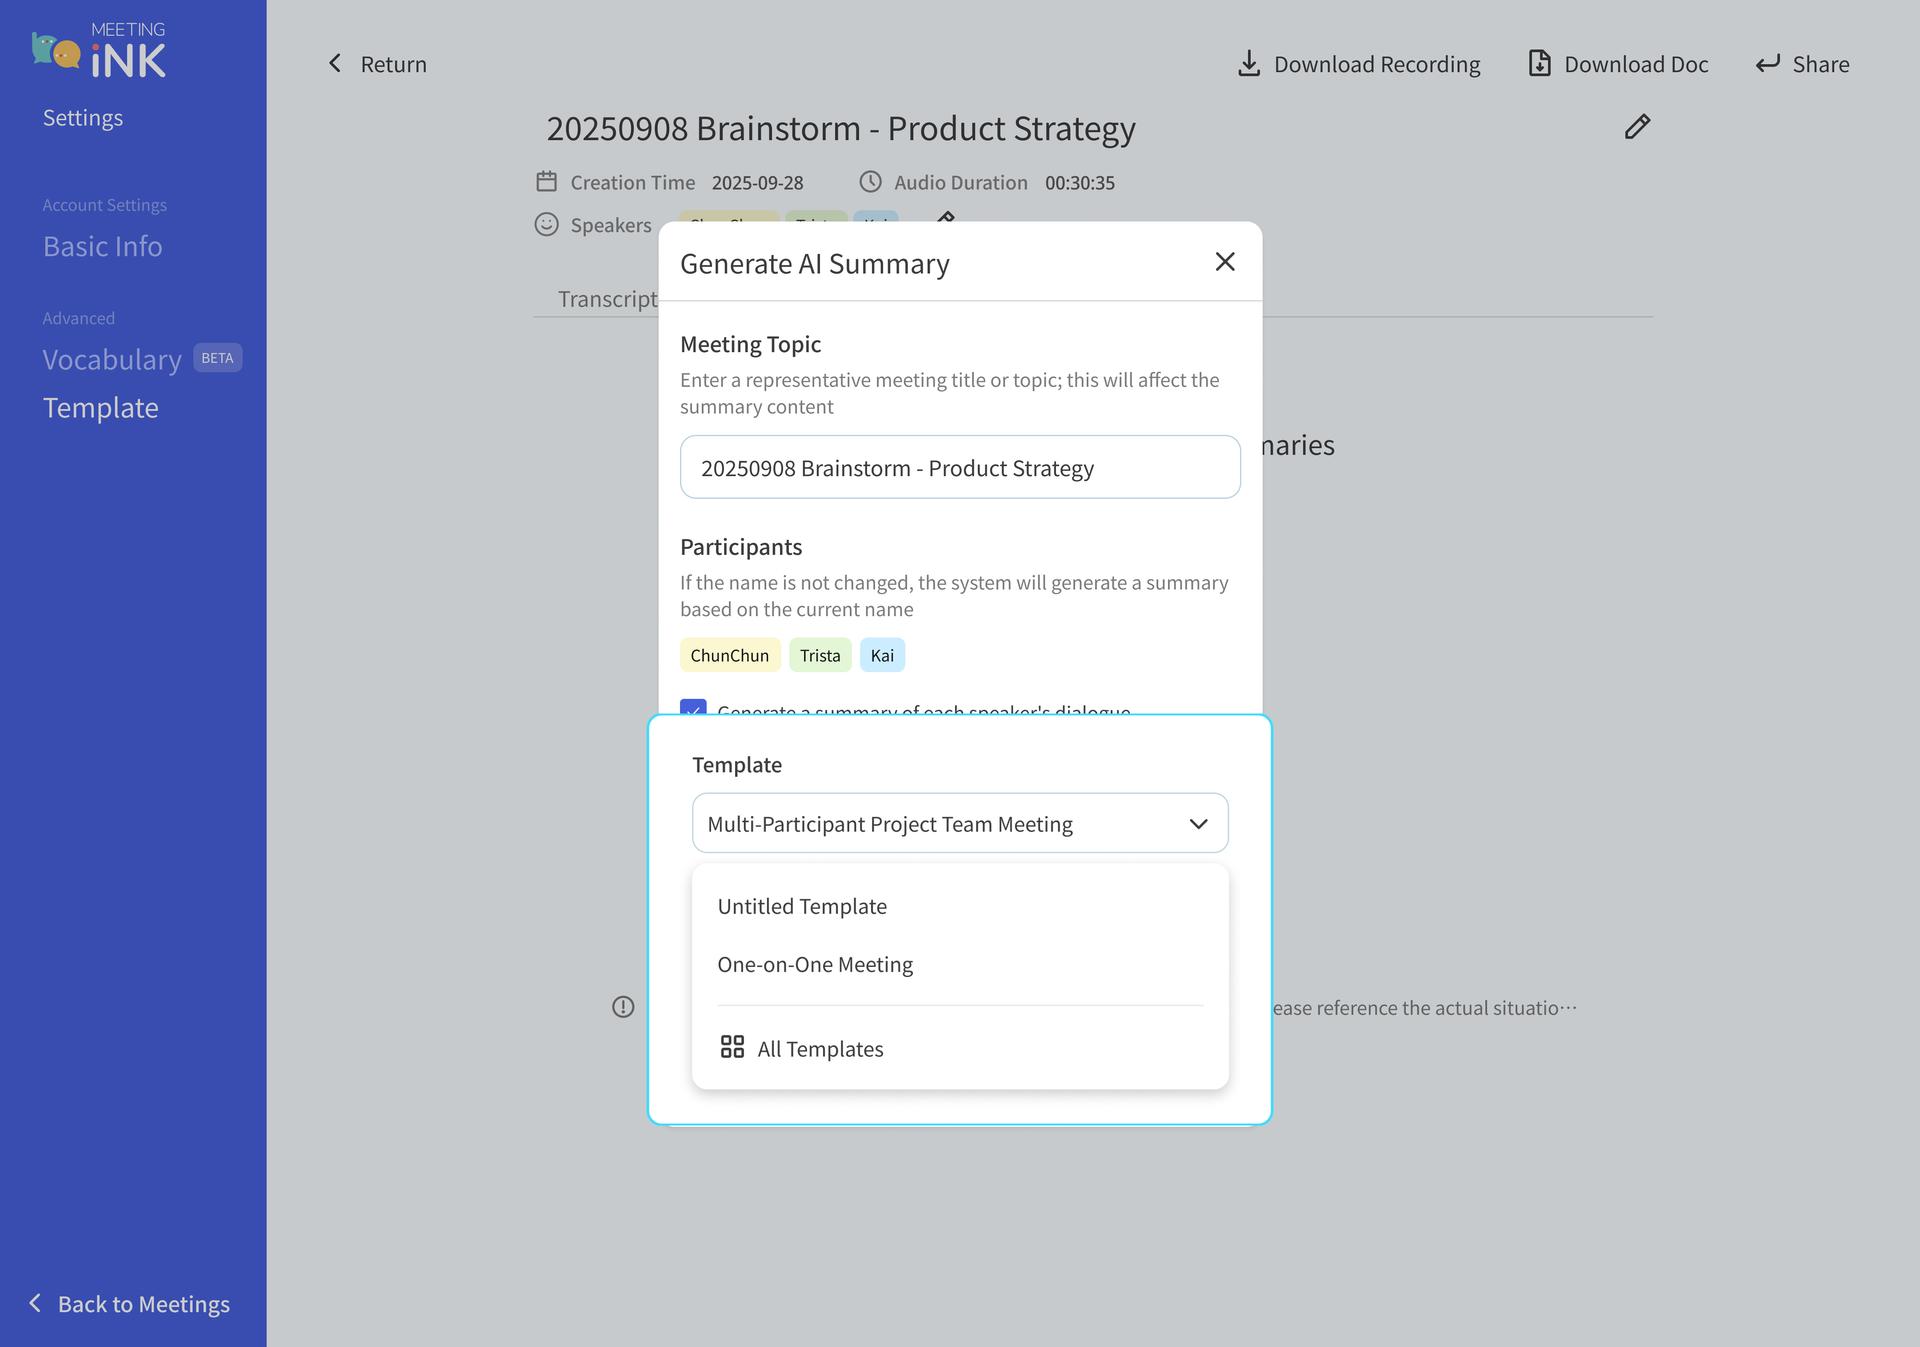Close the Generate AI Summary dialog
The width and height of the screenshot is (1920, 1347).
tap(1224, 262)
